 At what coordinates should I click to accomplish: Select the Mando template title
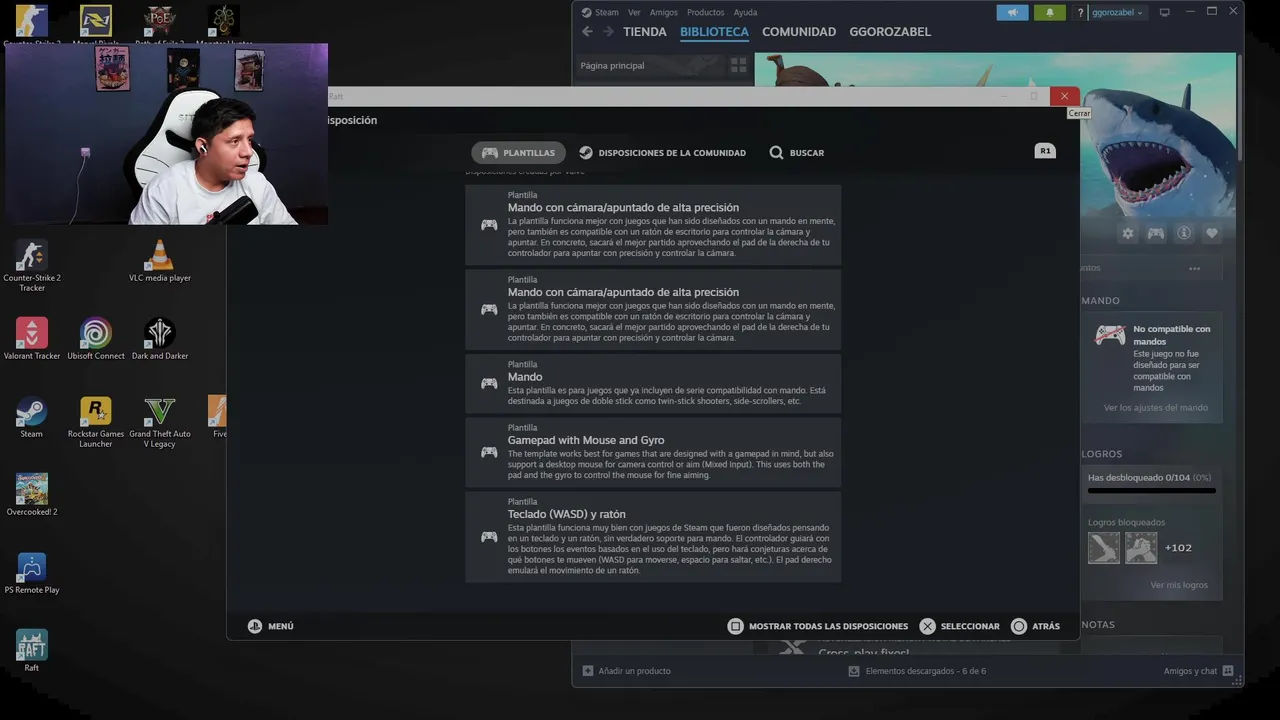[525, 377]
